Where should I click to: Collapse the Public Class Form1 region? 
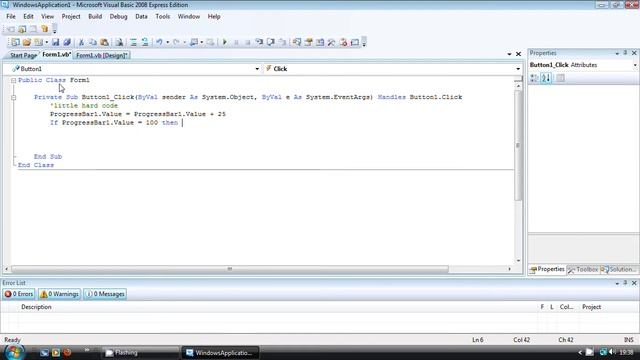point(13,80)
